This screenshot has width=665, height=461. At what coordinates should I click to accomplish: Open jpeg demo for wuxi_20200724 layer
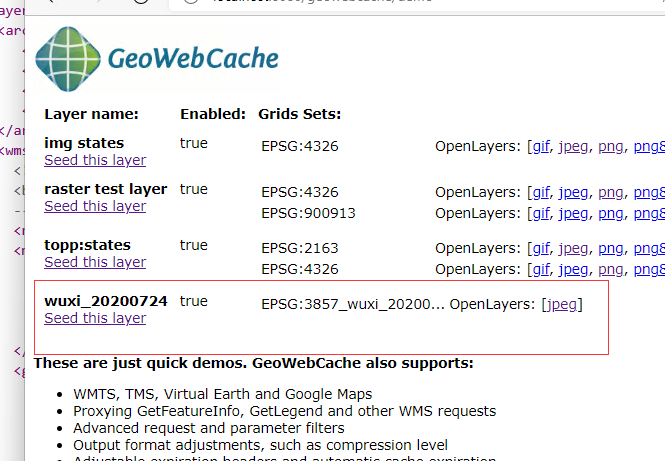pos(561,304)
